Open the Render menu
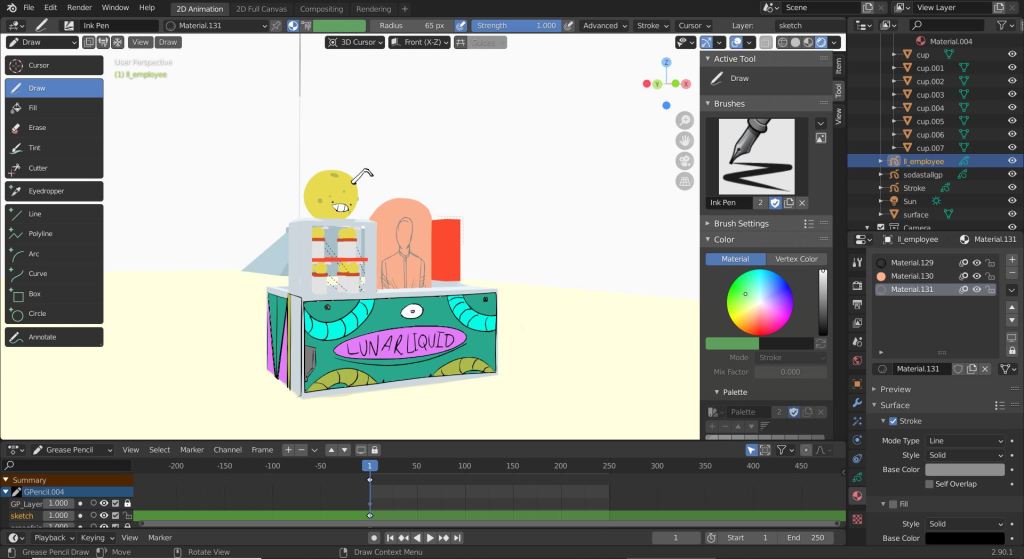The height and width of the screenshot is (559, 1024). (79, 7)
